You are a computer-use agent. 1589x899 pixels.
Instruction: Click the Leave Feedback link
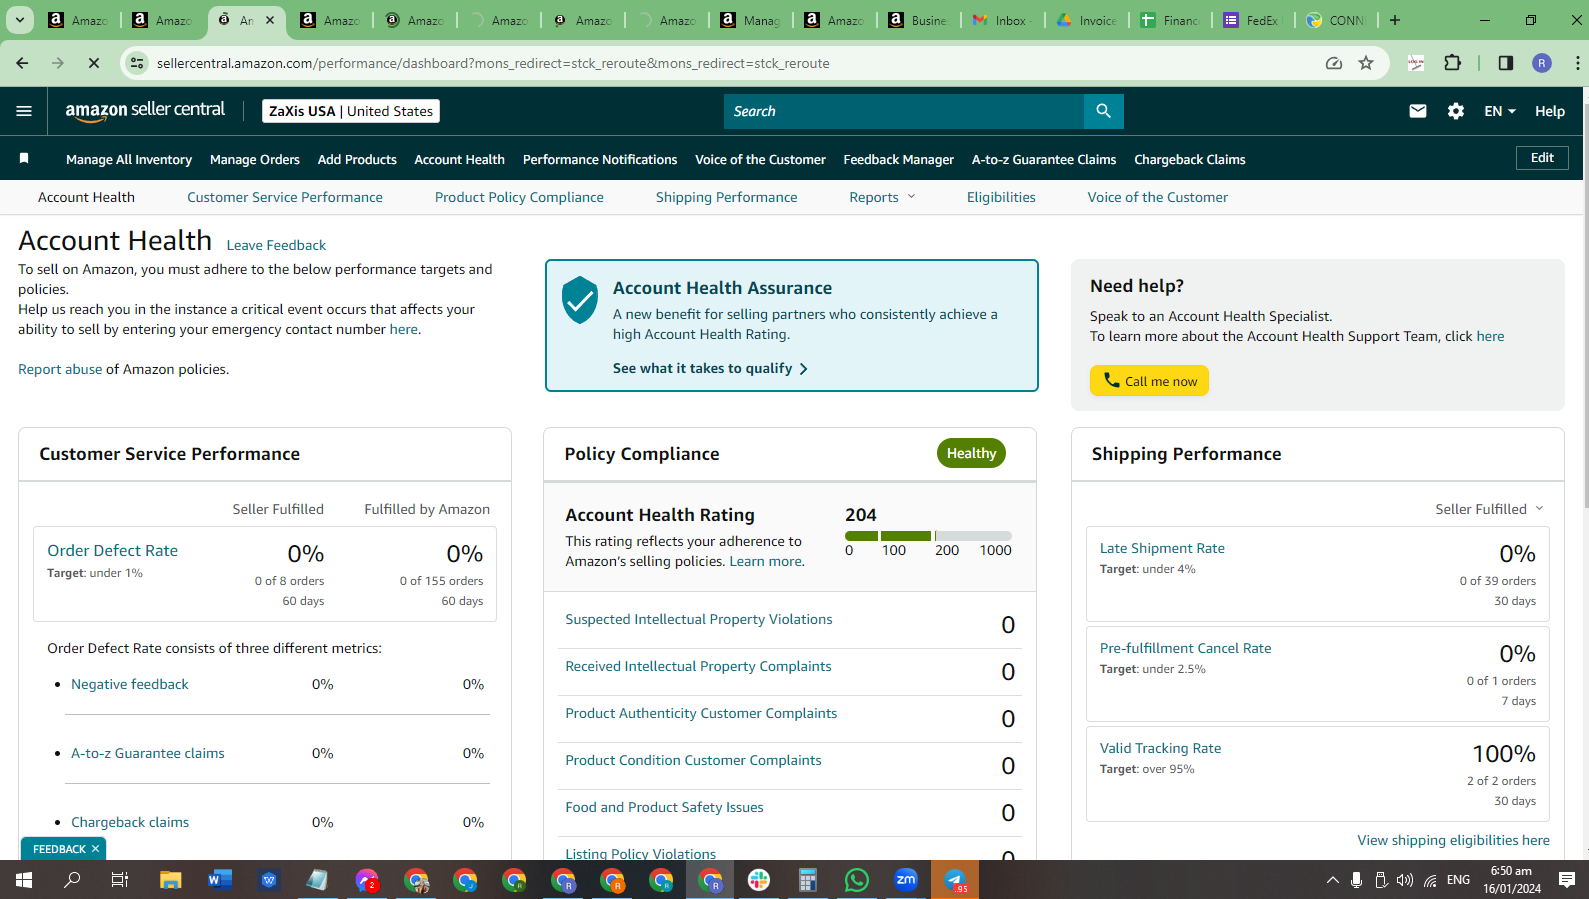pyautogui.click(x=276, y=245)
